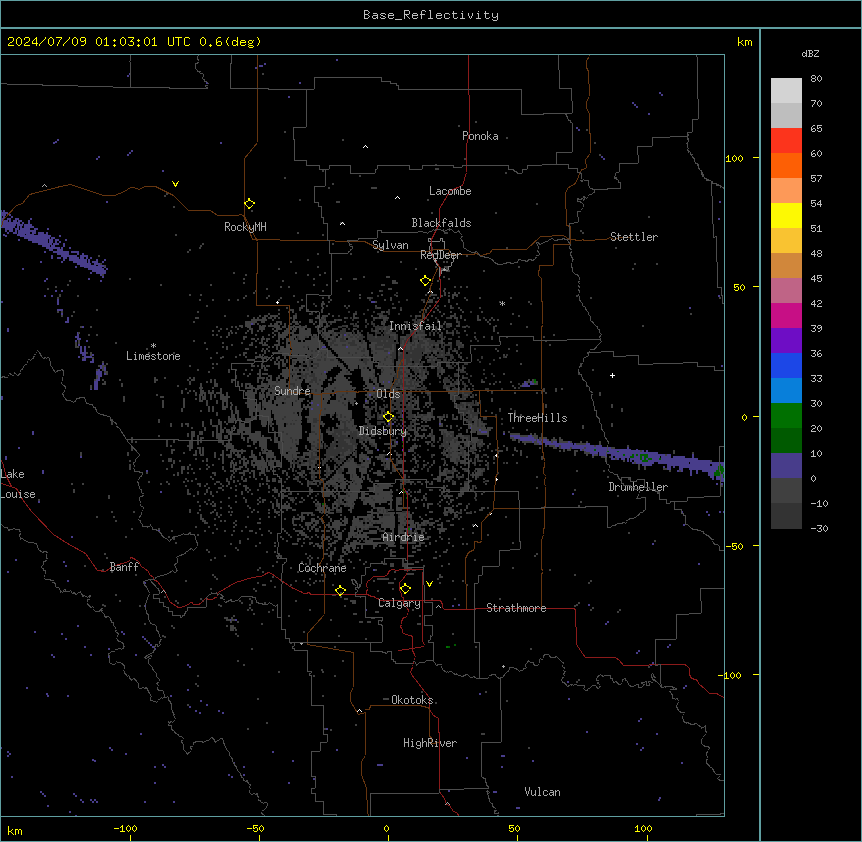The image size is (862, 842).
Task: Click the Base_Reflectivity title text
Action: point(431,15)
